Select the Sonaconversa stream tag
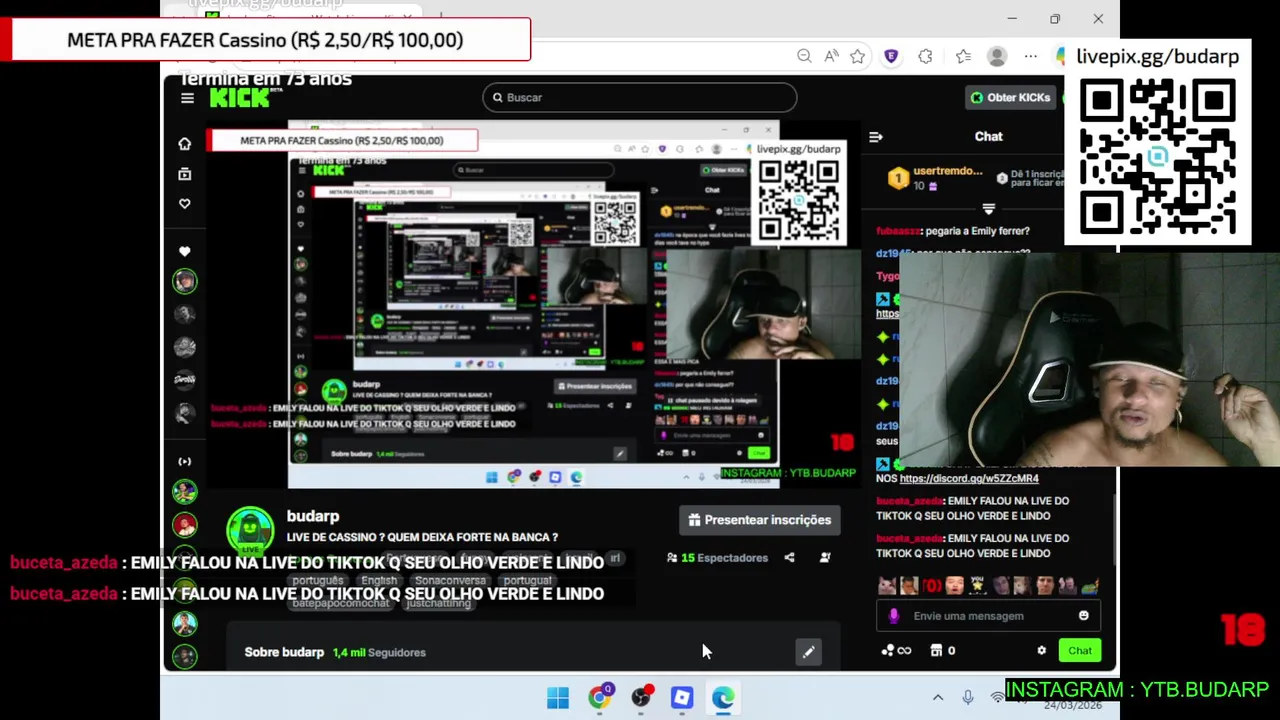1280x720 pixels. point(450,580)
